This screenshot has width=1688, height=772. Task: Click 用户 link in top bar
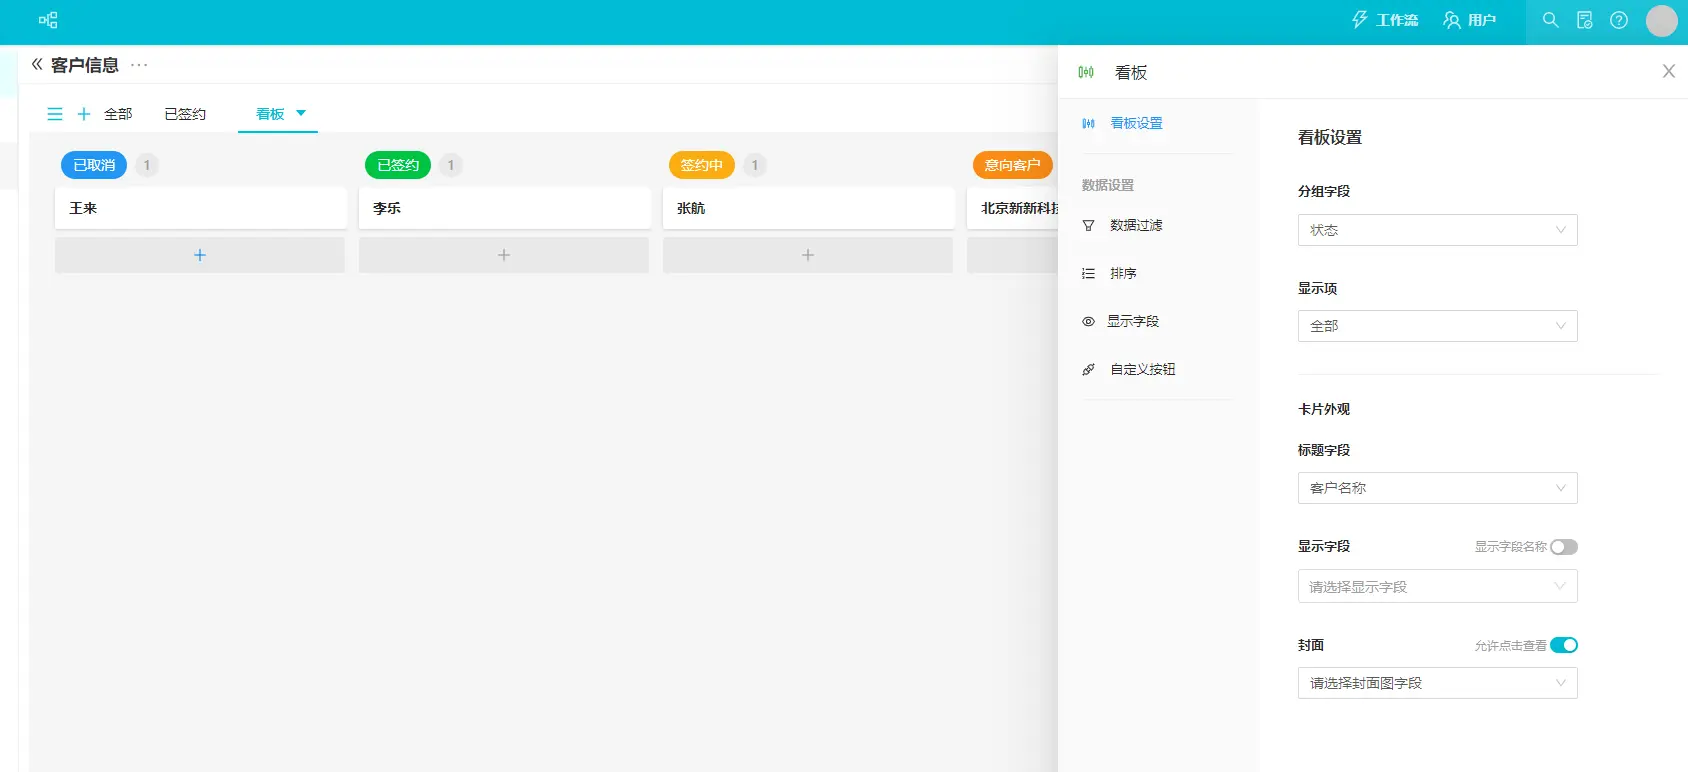tap(1482, 20)
